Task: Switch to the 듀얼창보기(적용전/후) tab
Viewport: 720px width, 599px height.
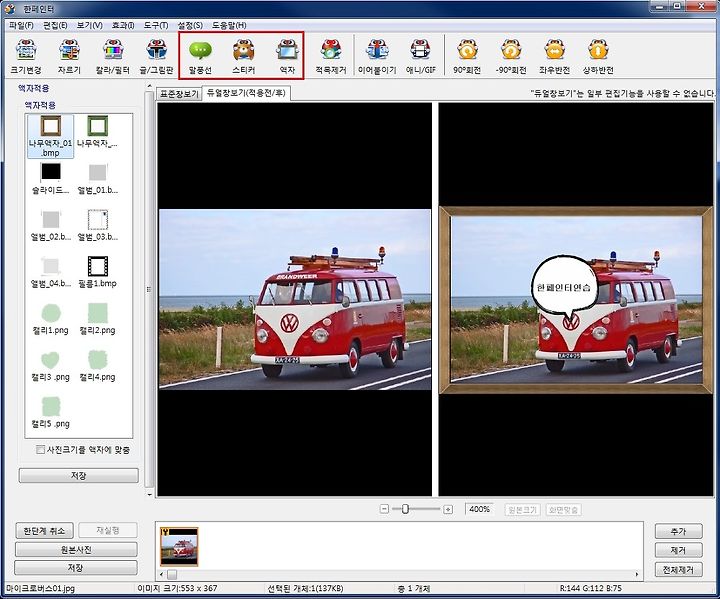Action: (246, 93)
